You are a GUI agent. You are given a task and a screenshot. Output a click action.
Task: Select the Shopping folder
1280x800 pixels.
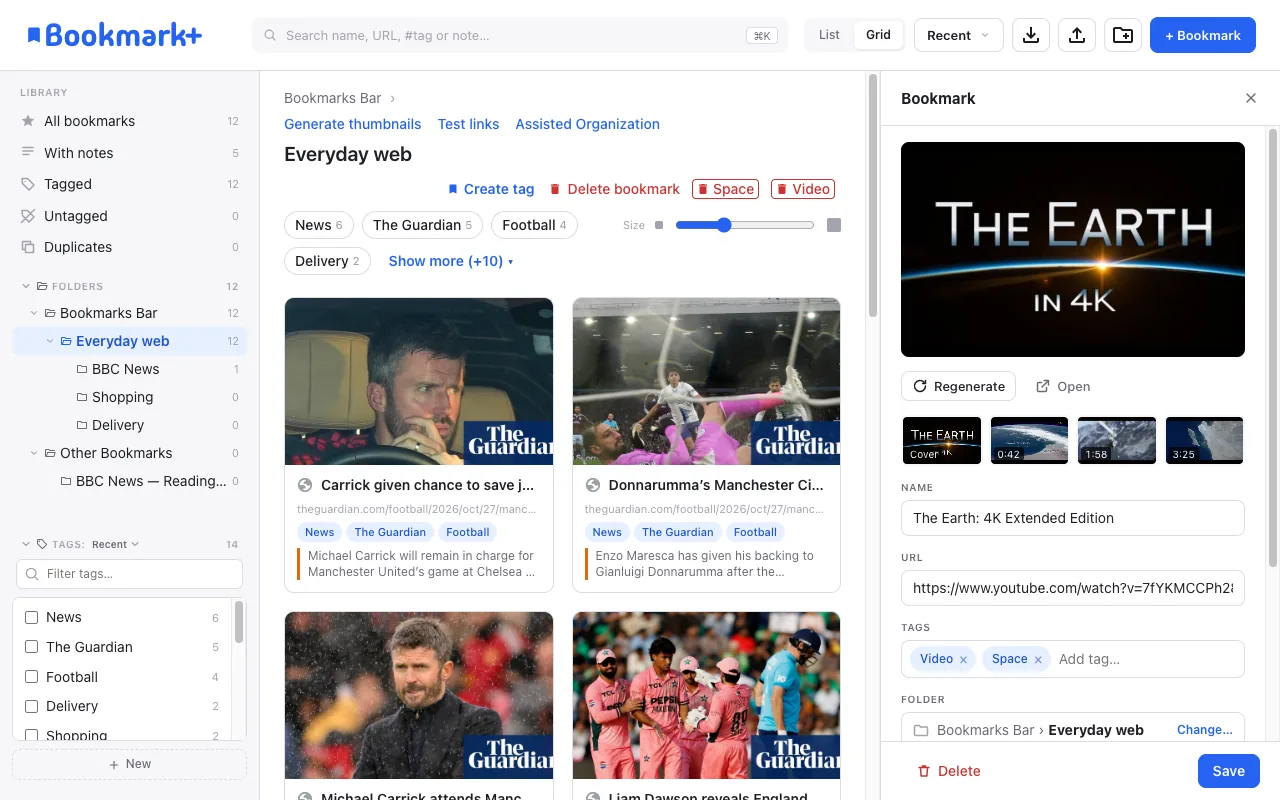tap(130, 397)
